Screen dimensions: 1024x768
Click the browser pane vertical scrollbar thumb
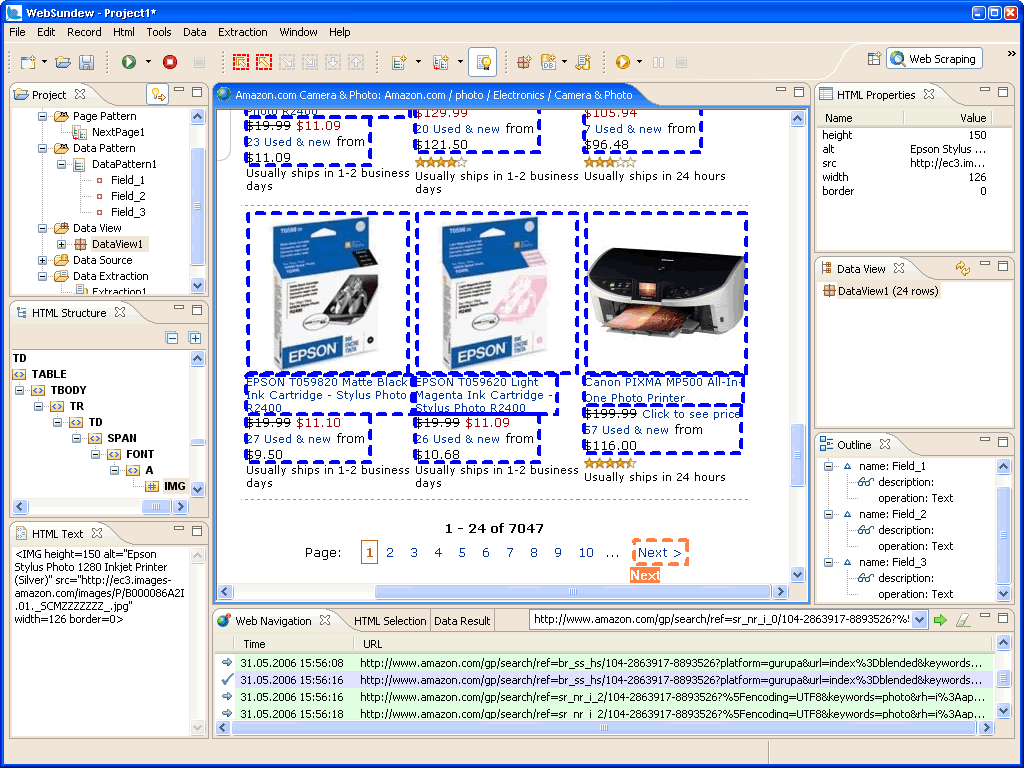pyautogui.click(x=797, y=455)
